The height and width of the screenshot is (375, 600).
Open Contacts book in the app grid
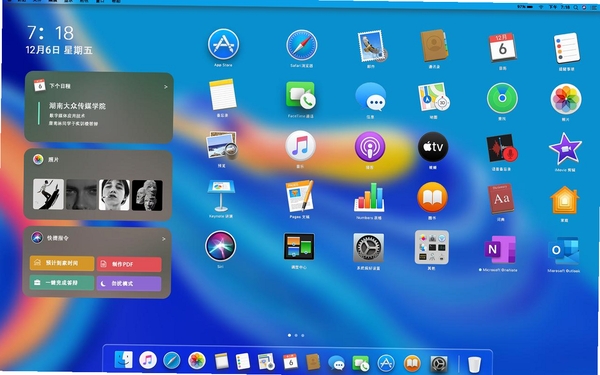434,46
